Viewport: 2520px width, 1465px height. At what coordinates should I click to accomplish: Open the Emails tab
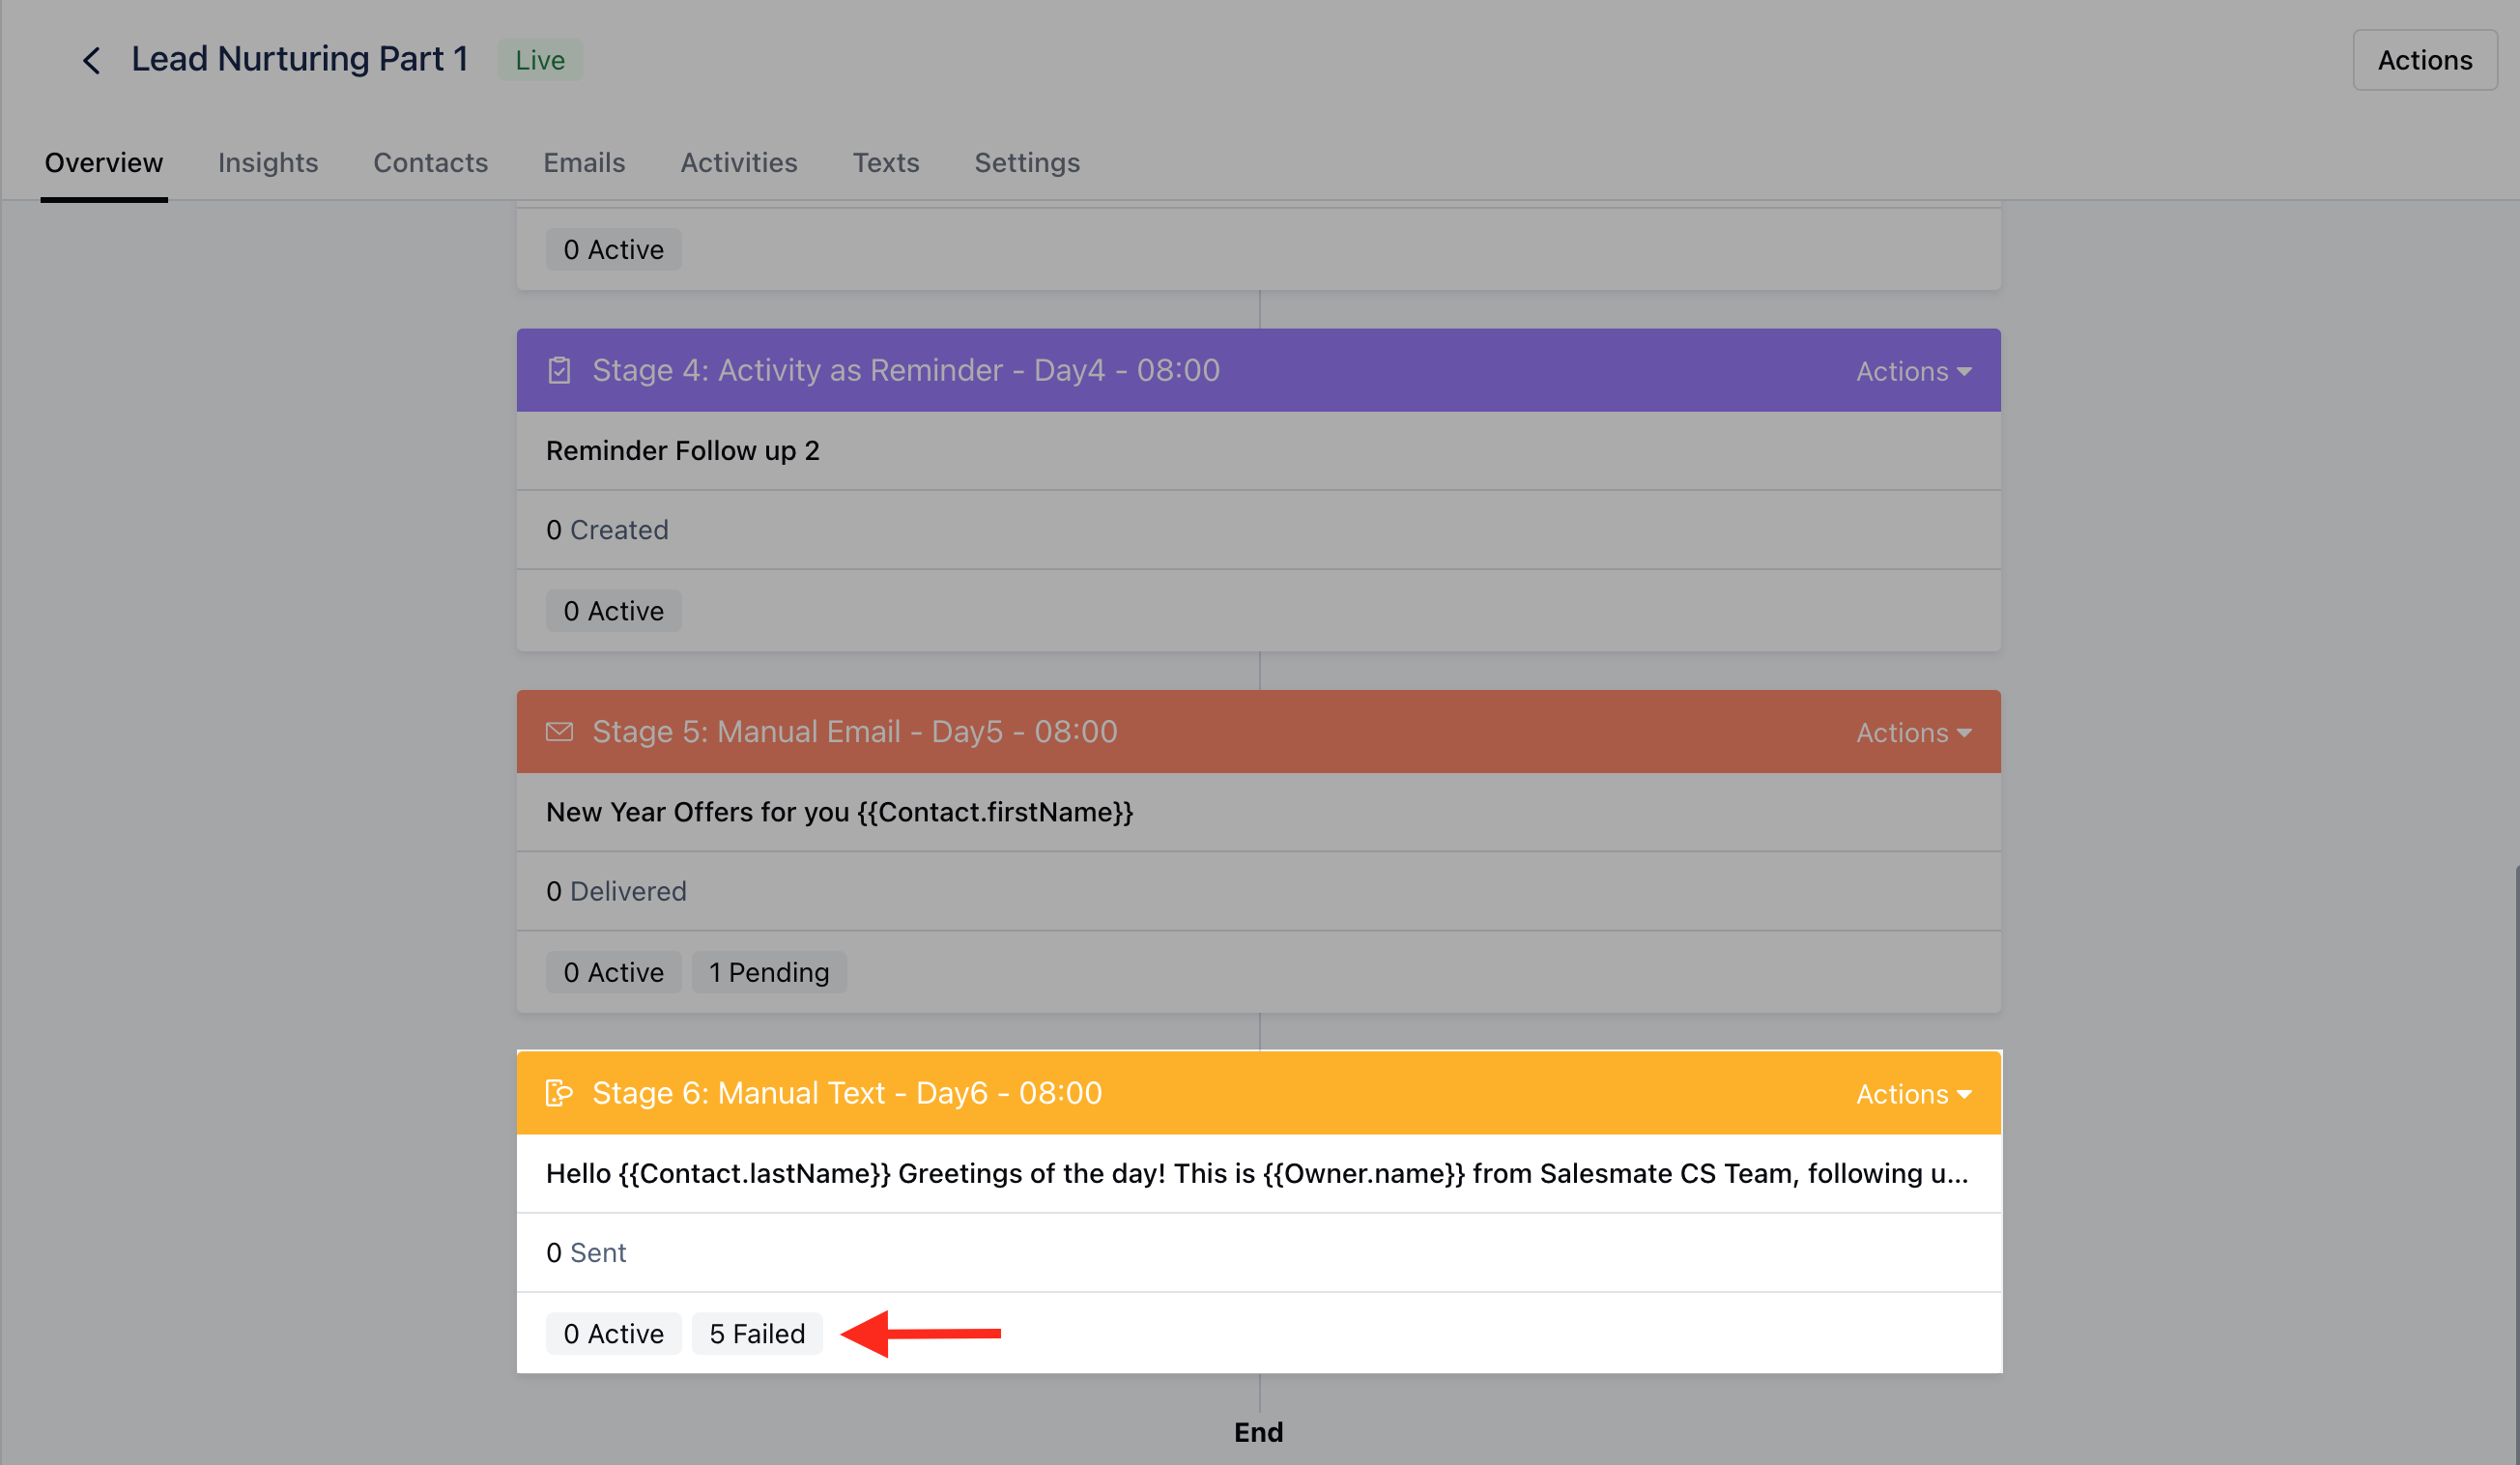click(x=584, y=162)
